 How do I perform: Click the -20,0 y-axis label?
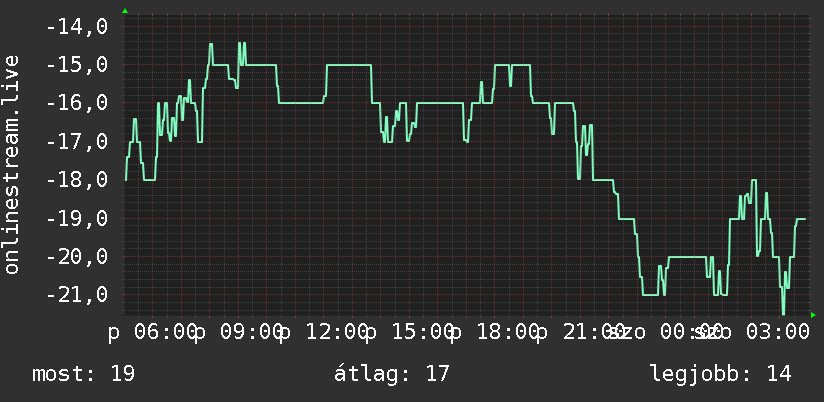77,256
